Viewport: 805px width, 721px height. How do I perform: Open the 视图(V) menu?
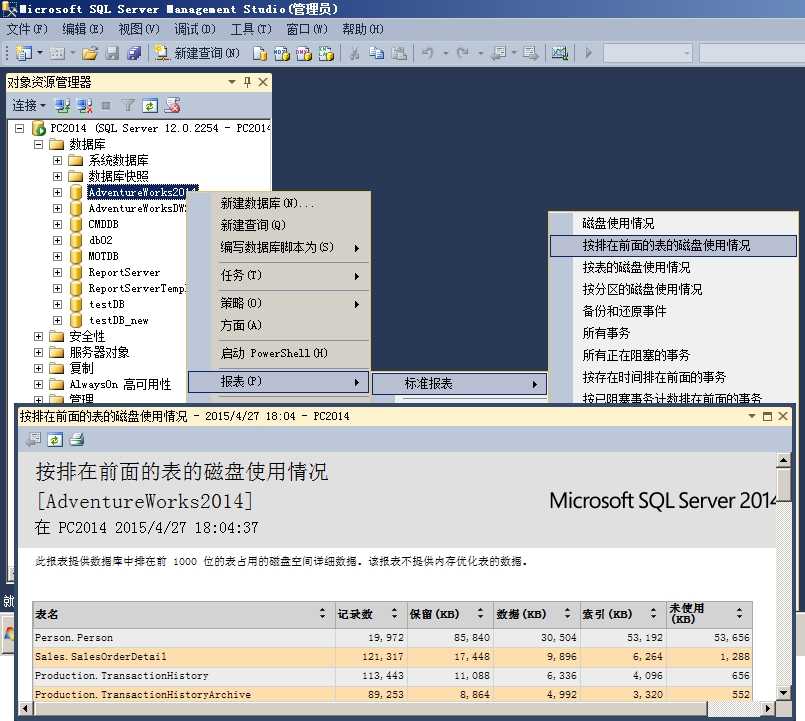coord(139,29)
